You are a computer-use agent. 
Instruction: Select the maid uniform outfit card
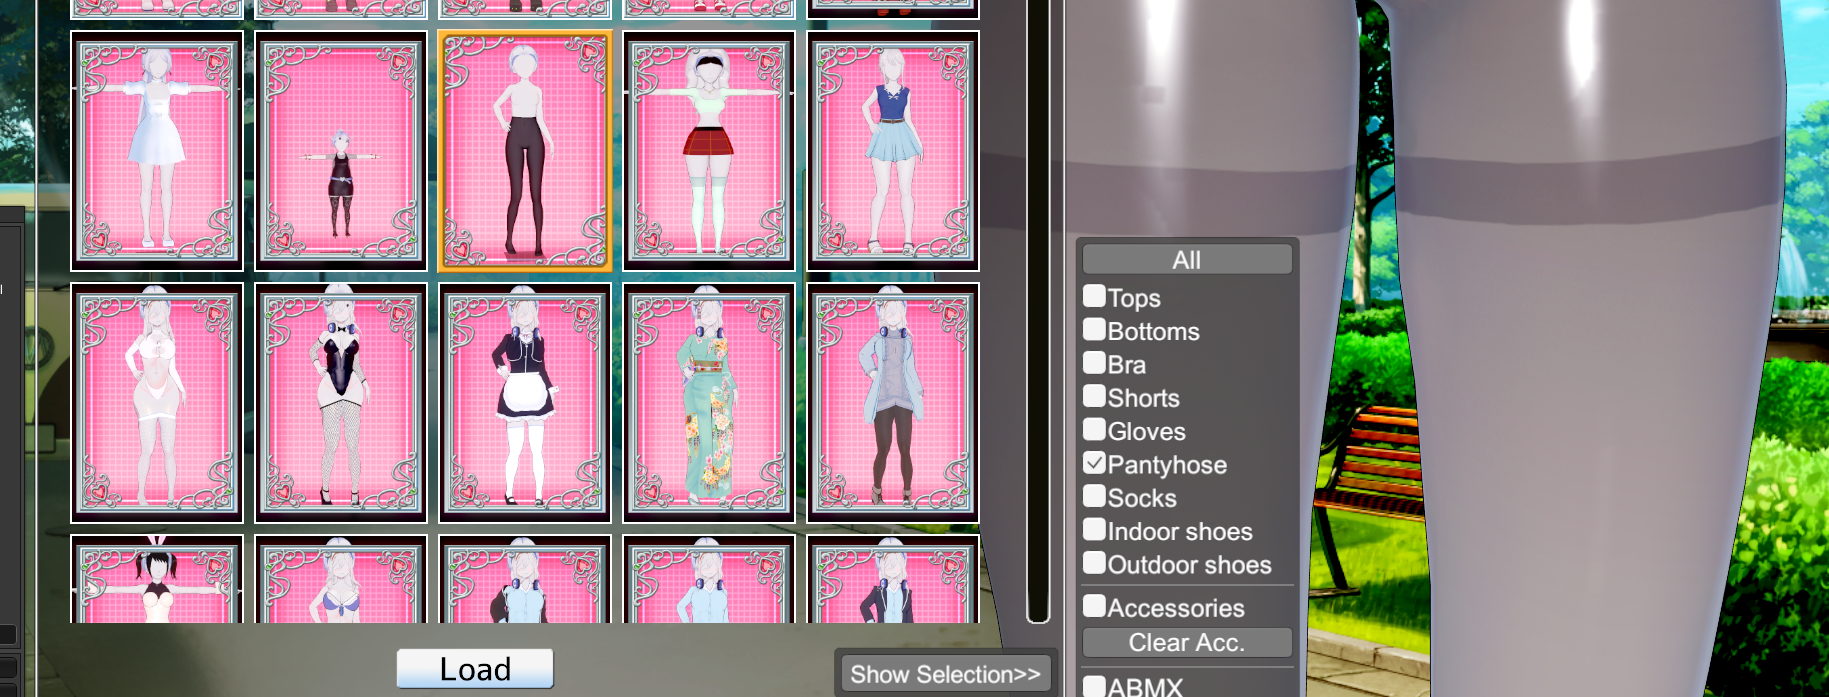point(525,403)
